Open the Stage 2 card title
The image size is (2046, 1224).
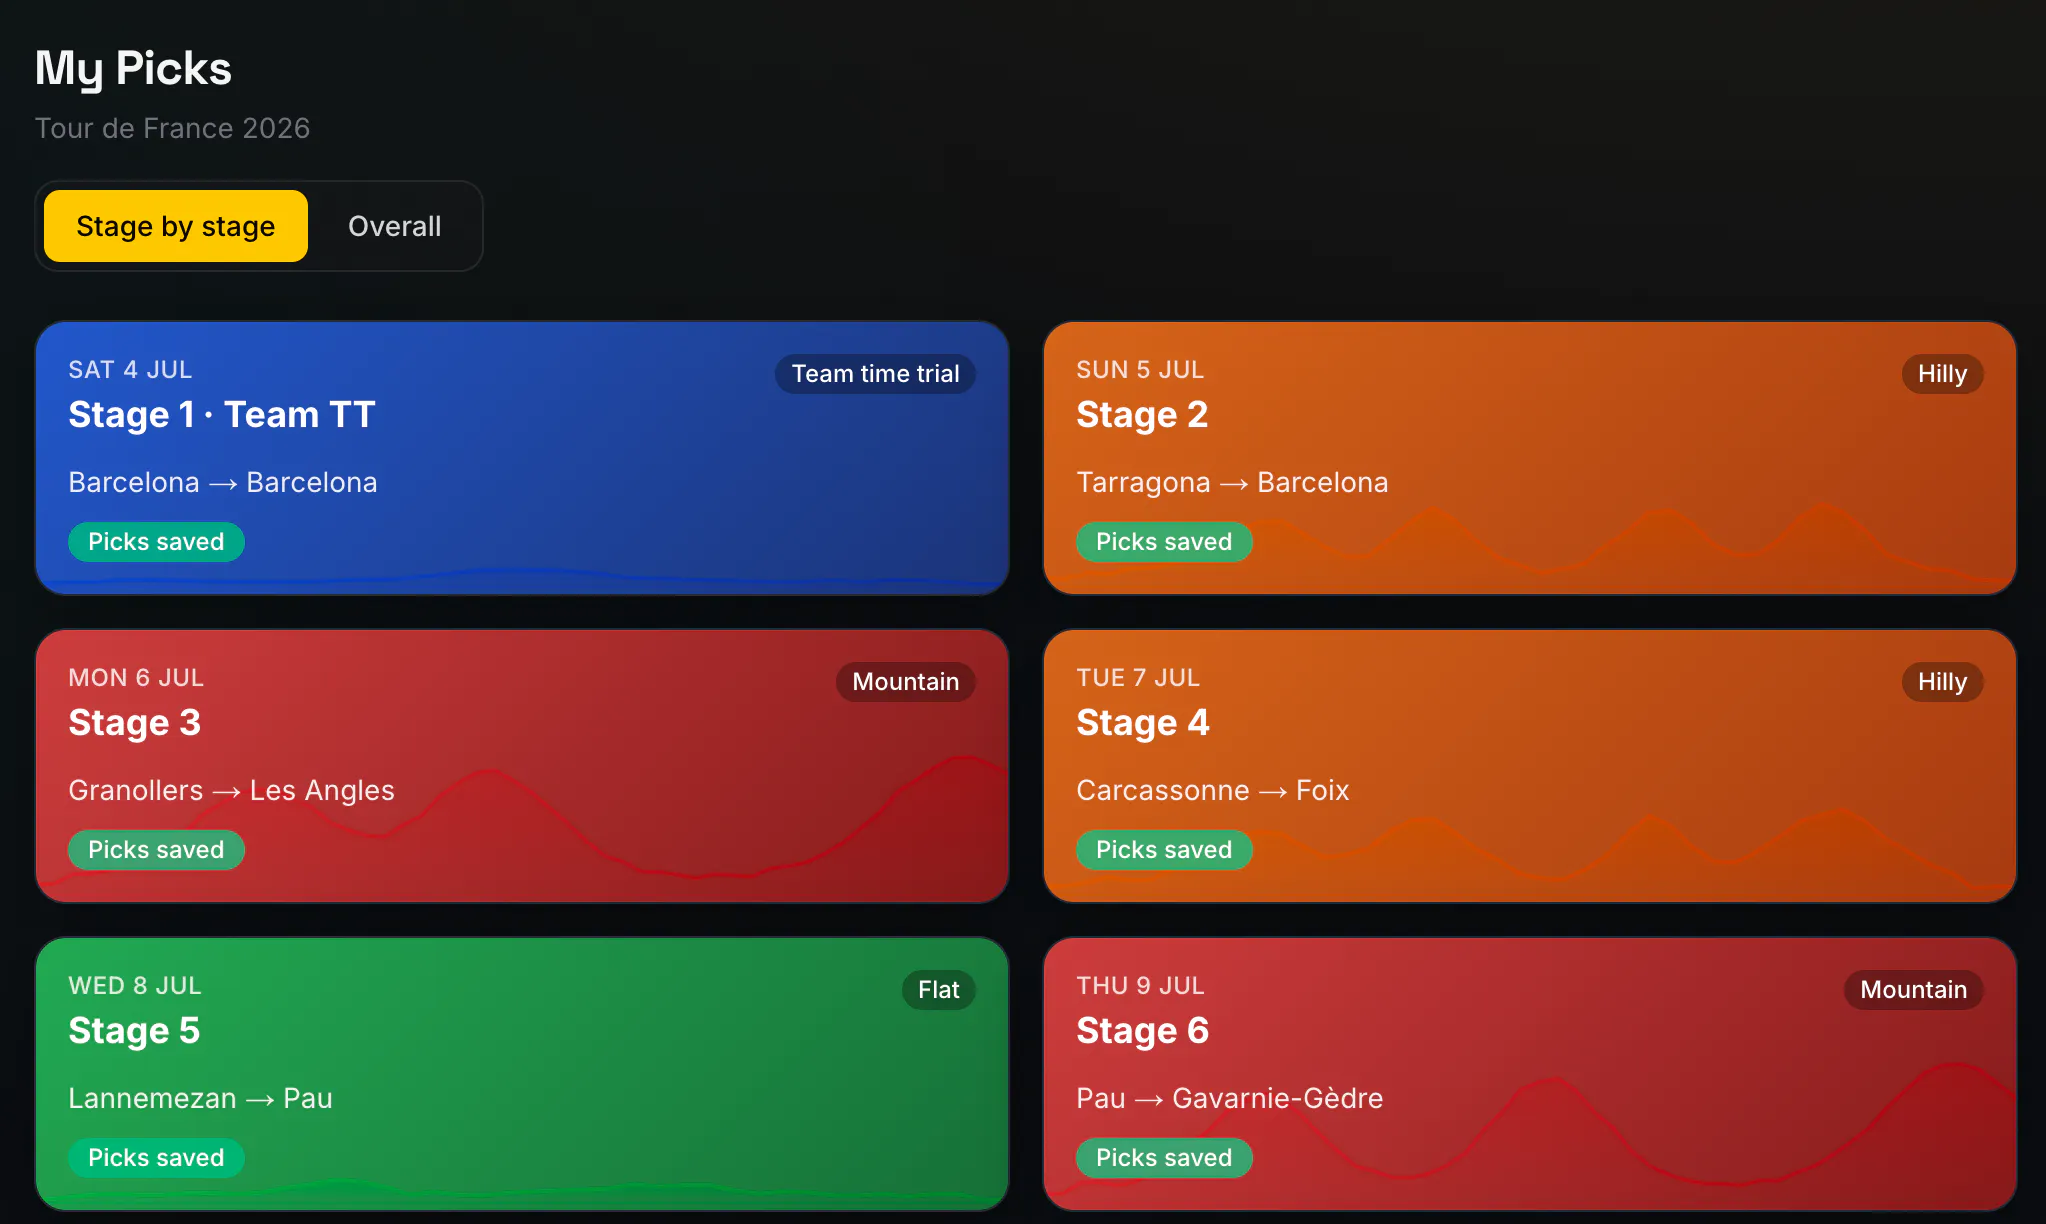pos(1142,414)
